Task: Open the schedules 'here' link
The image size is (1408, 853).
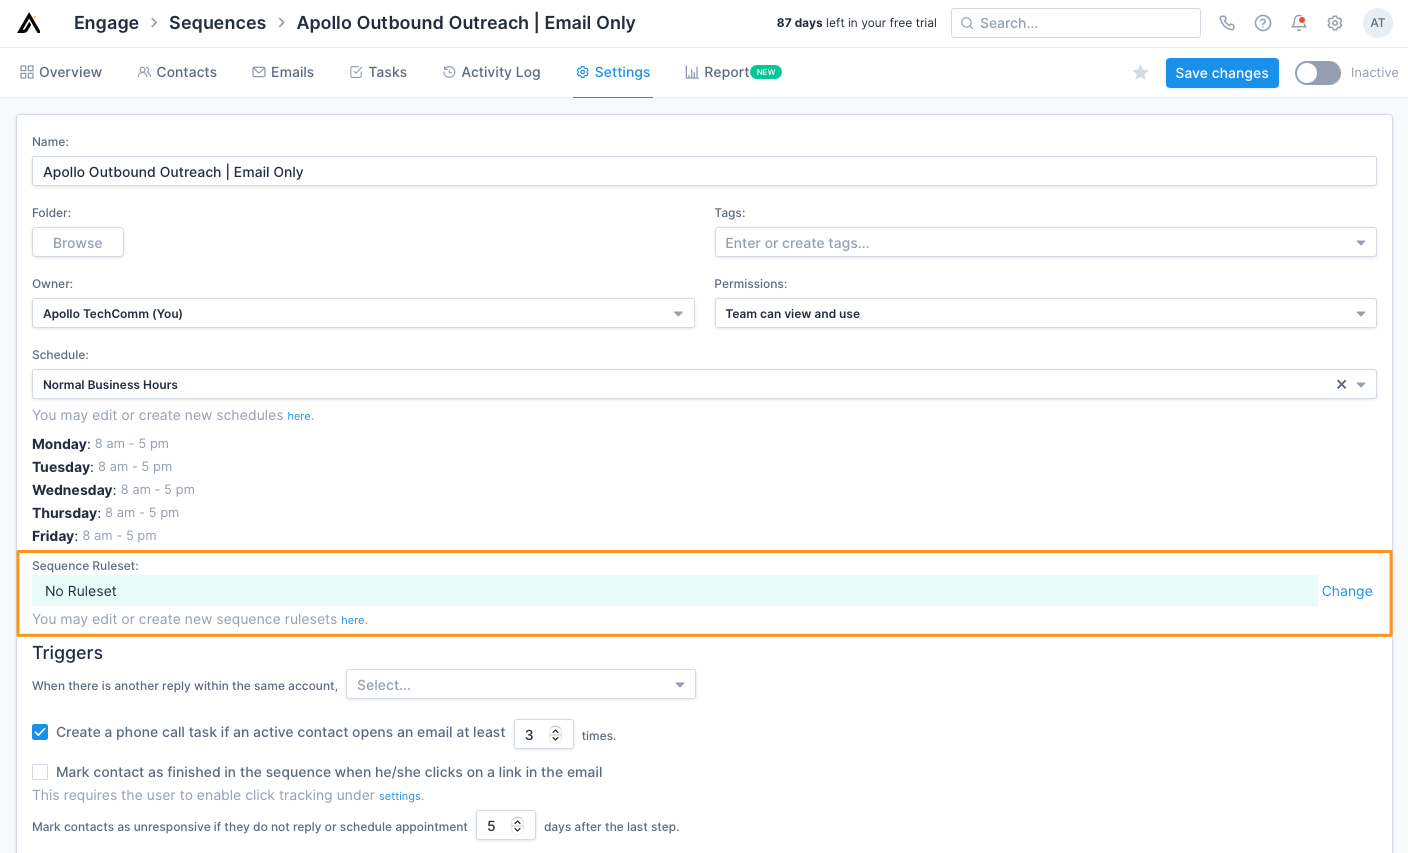Action: 299,416
